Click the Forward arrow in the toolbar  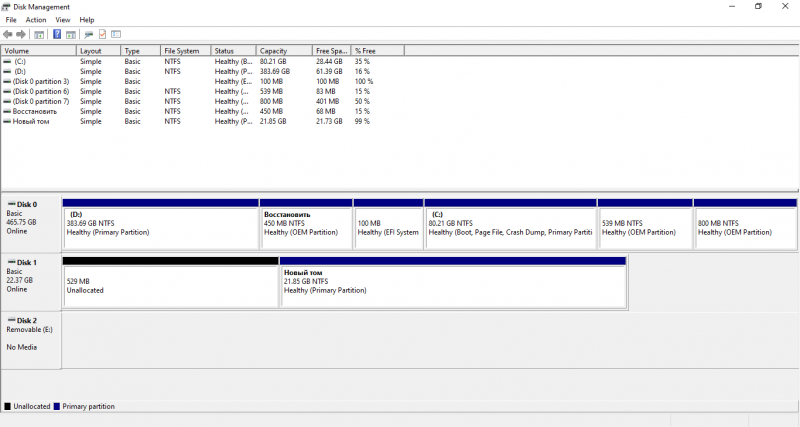click(21, 34)
